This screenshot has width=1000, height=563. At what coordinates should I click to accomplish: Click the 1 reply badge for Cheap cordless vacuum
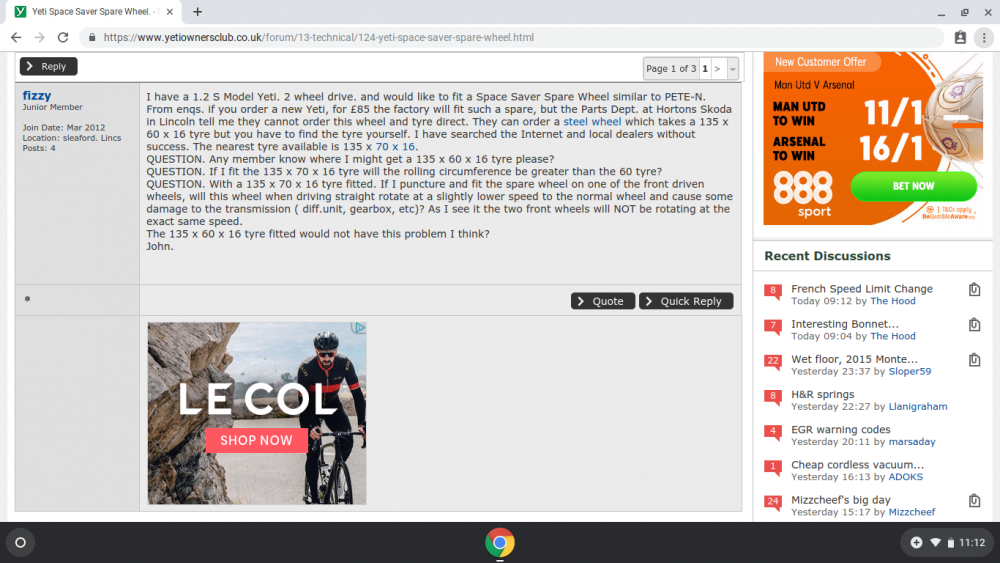(773, 468)
